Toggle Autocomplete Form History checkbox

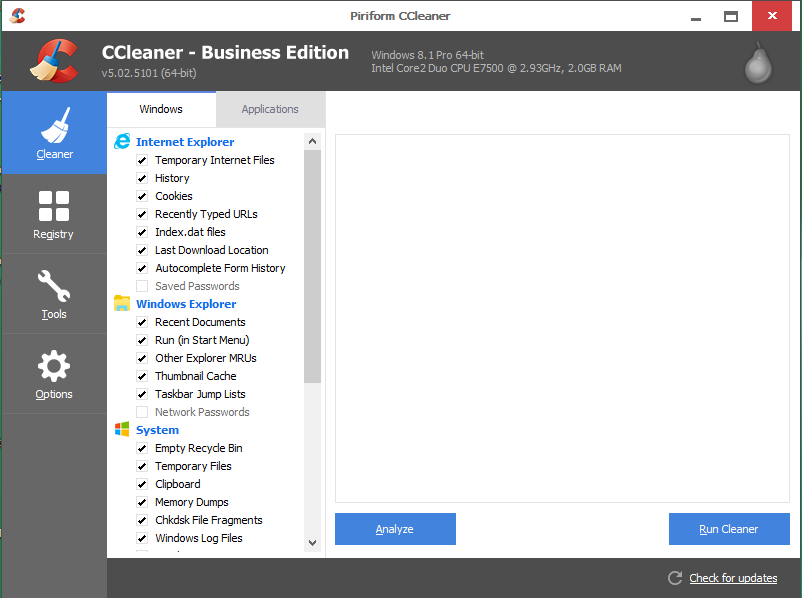click(142, 269)
